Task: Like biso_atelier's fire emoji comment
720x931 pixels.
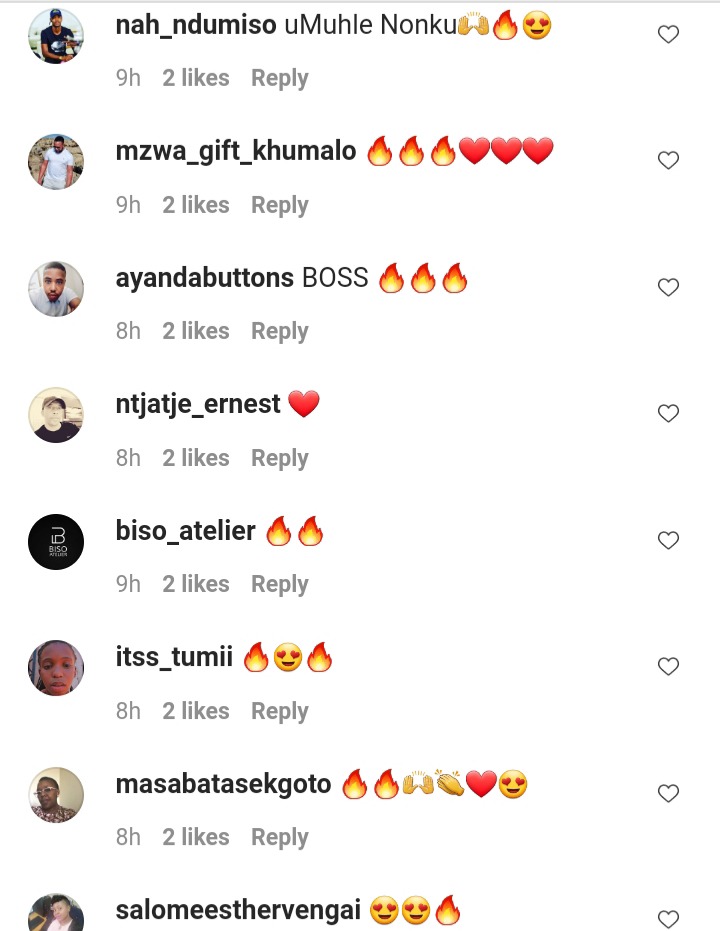Action: click(668, 540)
